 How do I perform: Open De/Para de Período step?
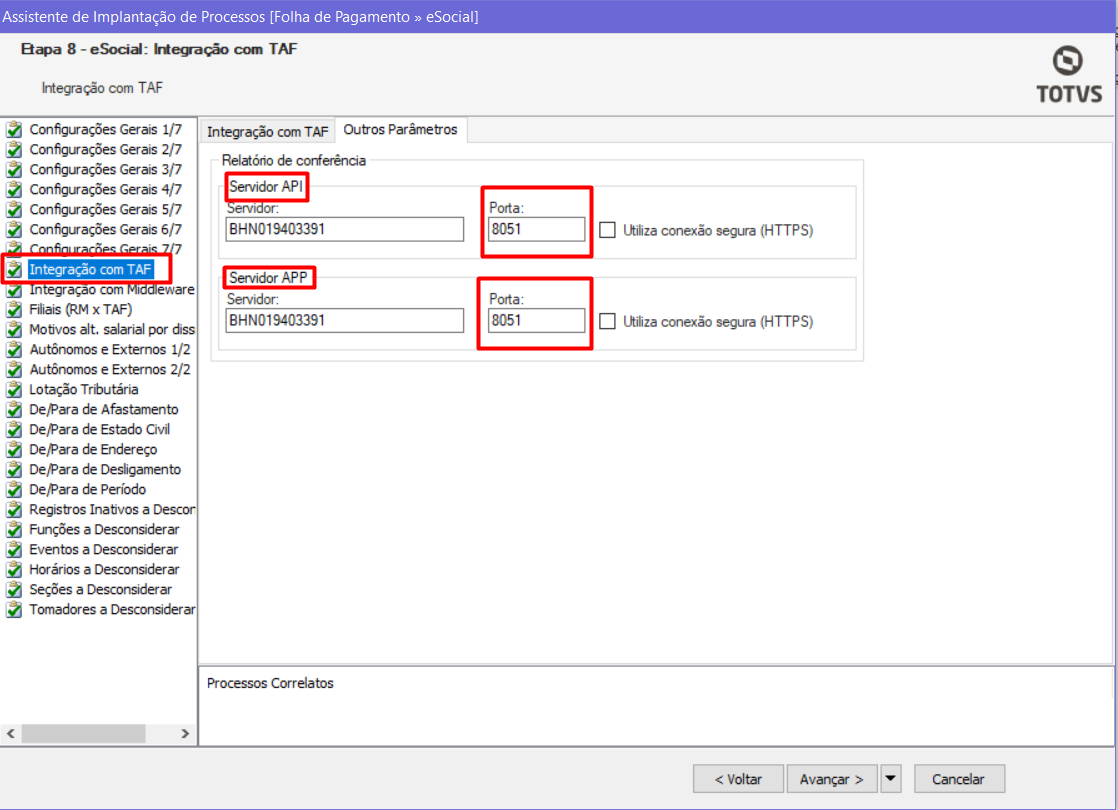pyautogui.click(x=88, y=489)
